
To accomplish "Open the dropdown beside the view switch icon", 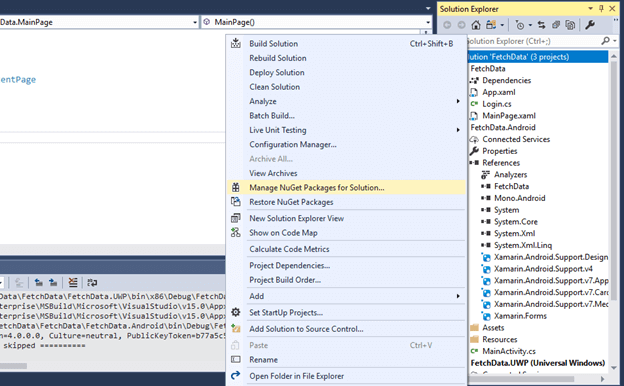I will pyautogui.click(x=502, y=25).
